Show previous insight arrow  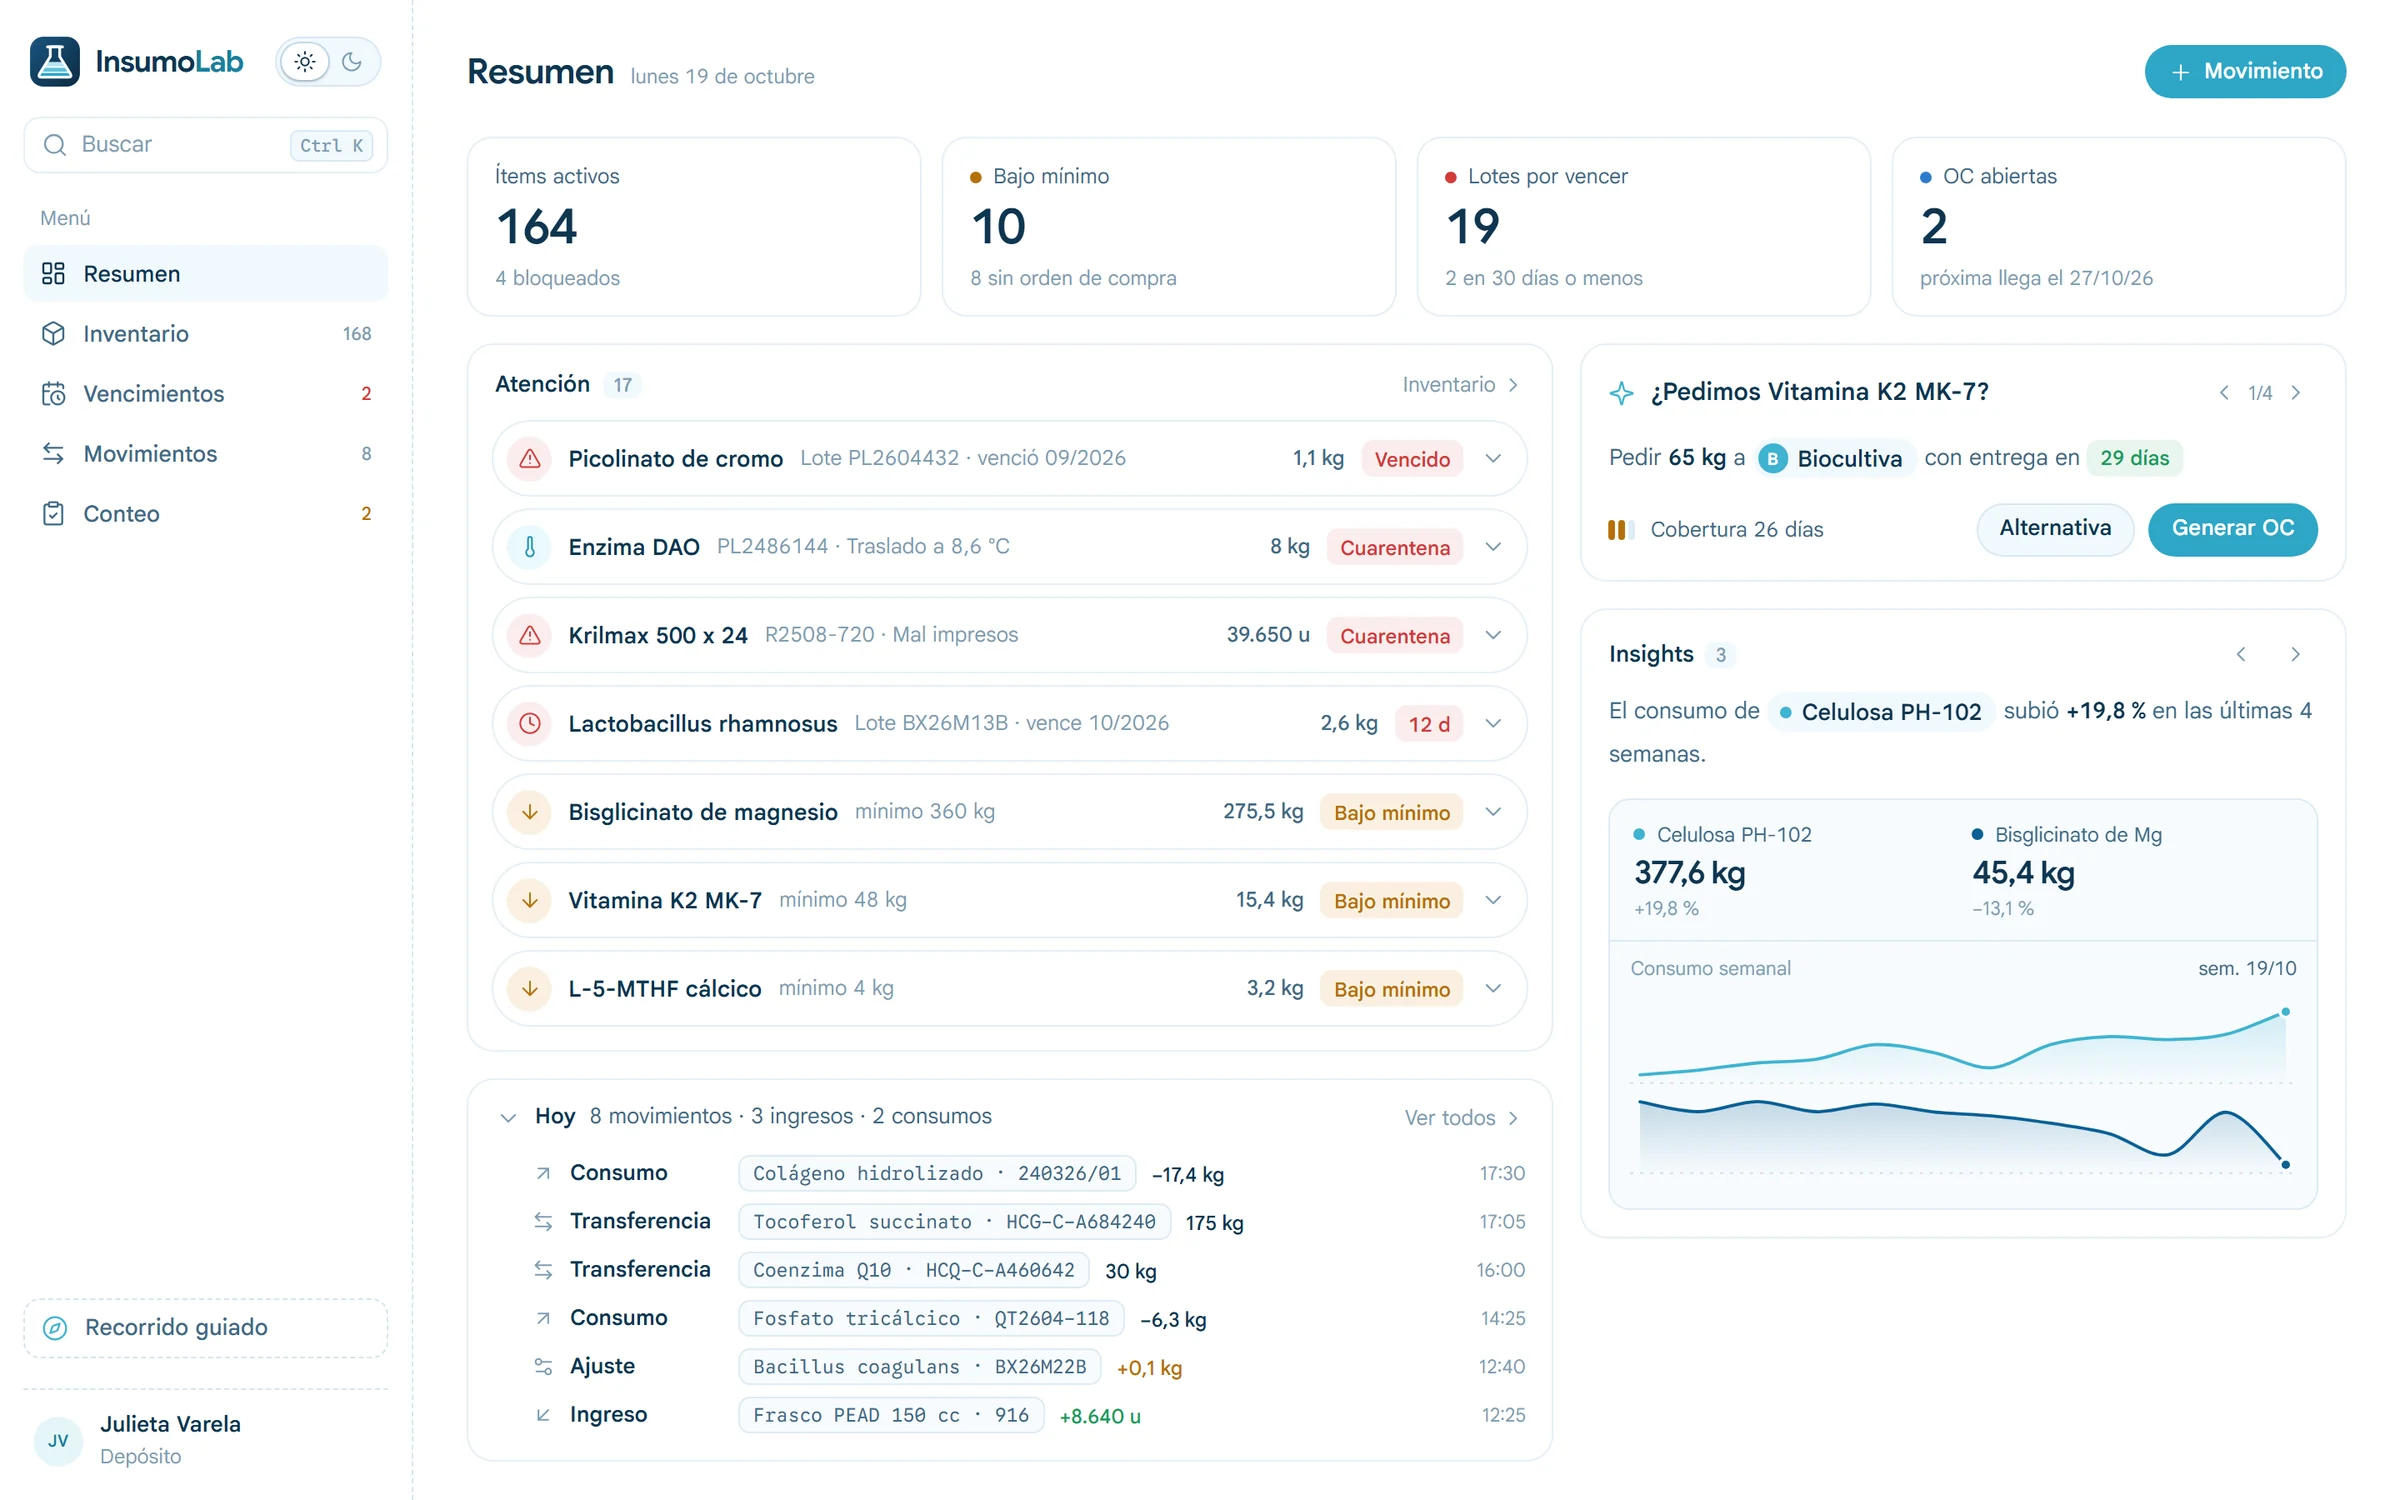click(x=2241, y=654)
